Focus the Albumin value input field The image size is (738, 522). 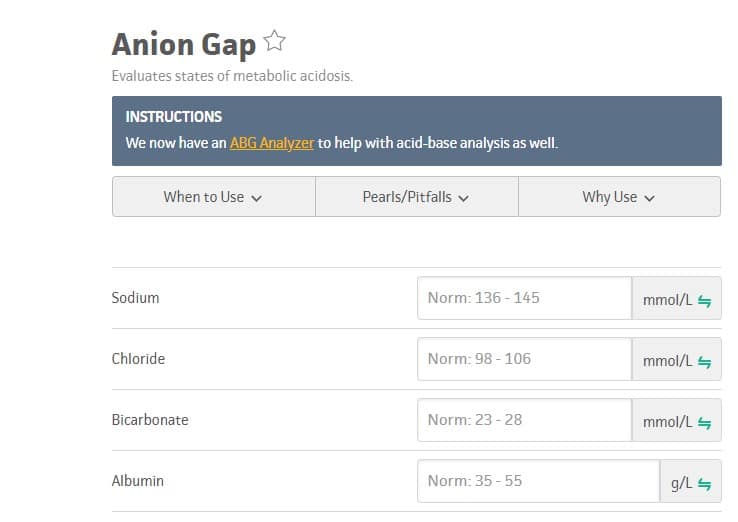coord(538,481)
